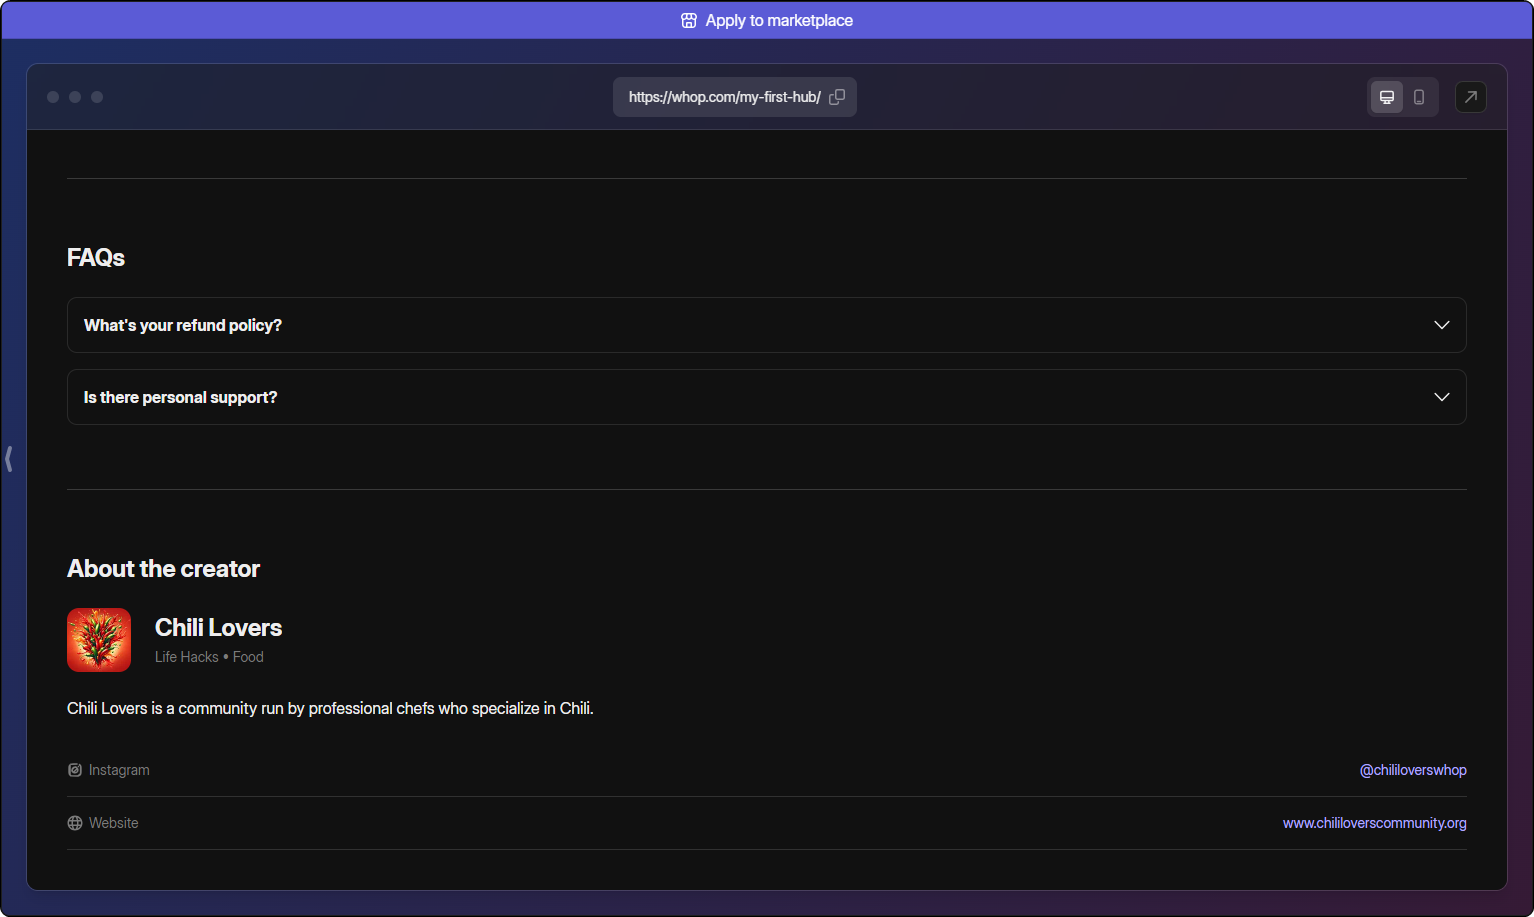Click the first window dot in the preview frame
The width and height of the screenshot is (1534, 917).
[53, 97]
